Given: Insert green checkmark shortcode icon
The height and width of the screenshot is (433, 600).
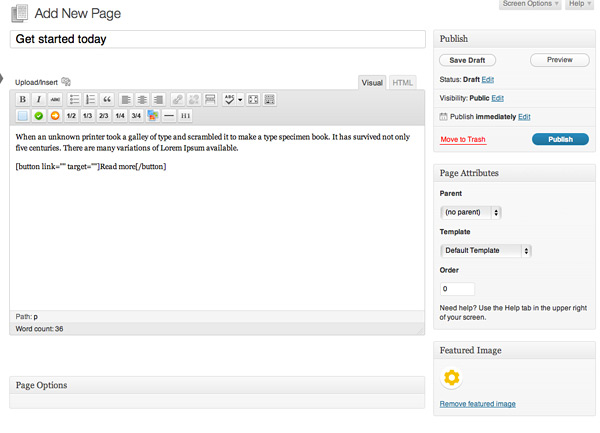Looking at the screenshot, I should [x=39, y=116].
